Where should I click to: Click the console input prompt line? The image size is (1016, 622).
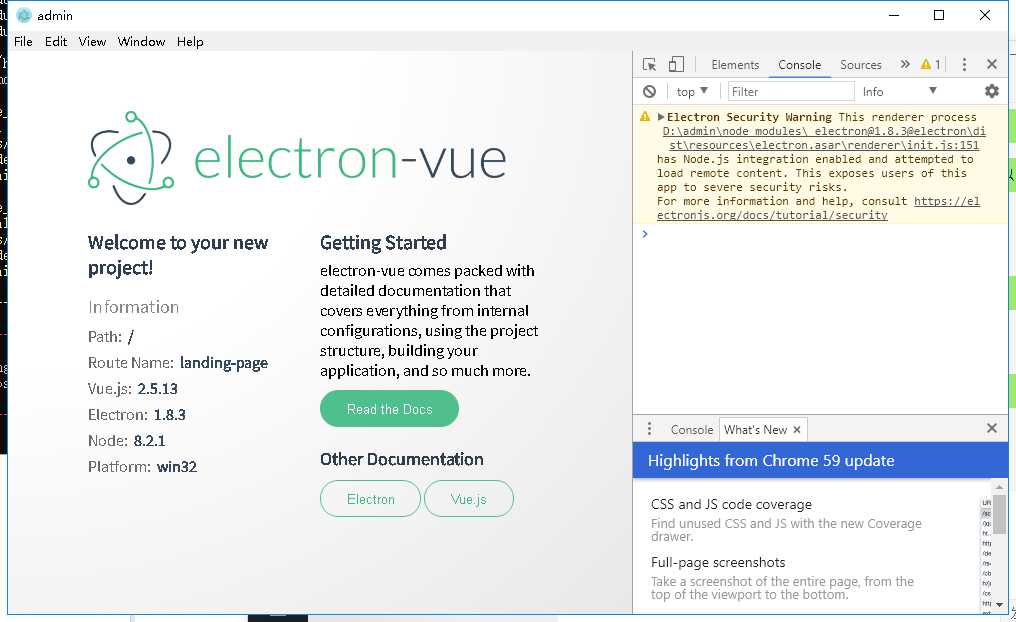tap(820, 234)
